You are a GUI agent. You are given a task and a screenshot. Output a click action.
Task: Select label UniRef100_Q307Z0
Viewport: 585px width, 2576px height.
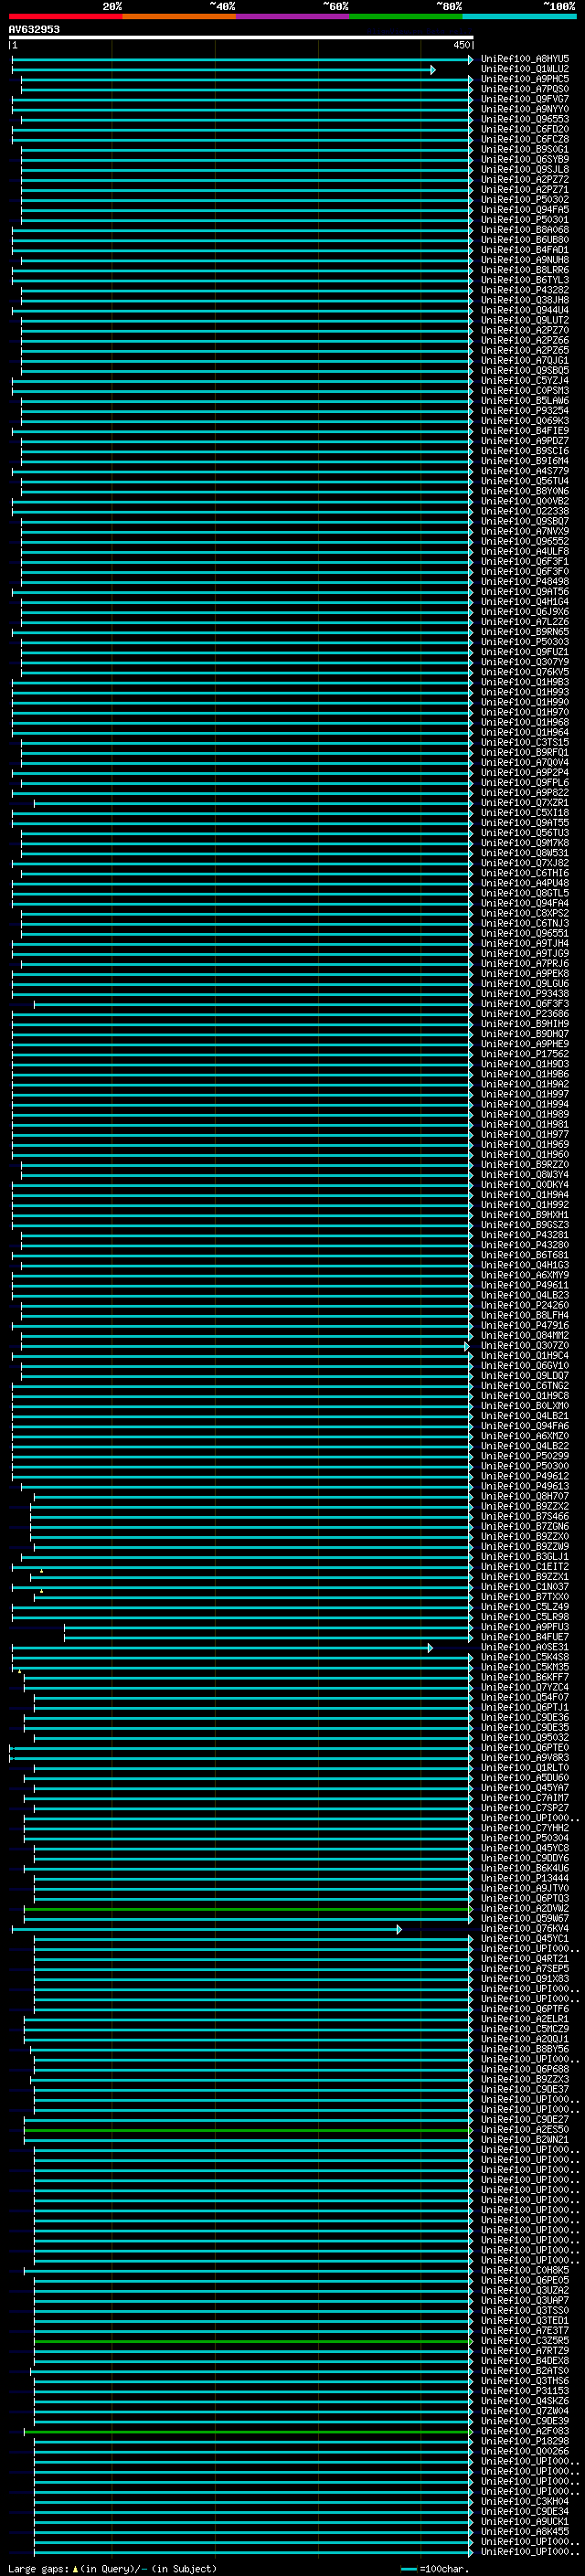[x=524, y=1345]
